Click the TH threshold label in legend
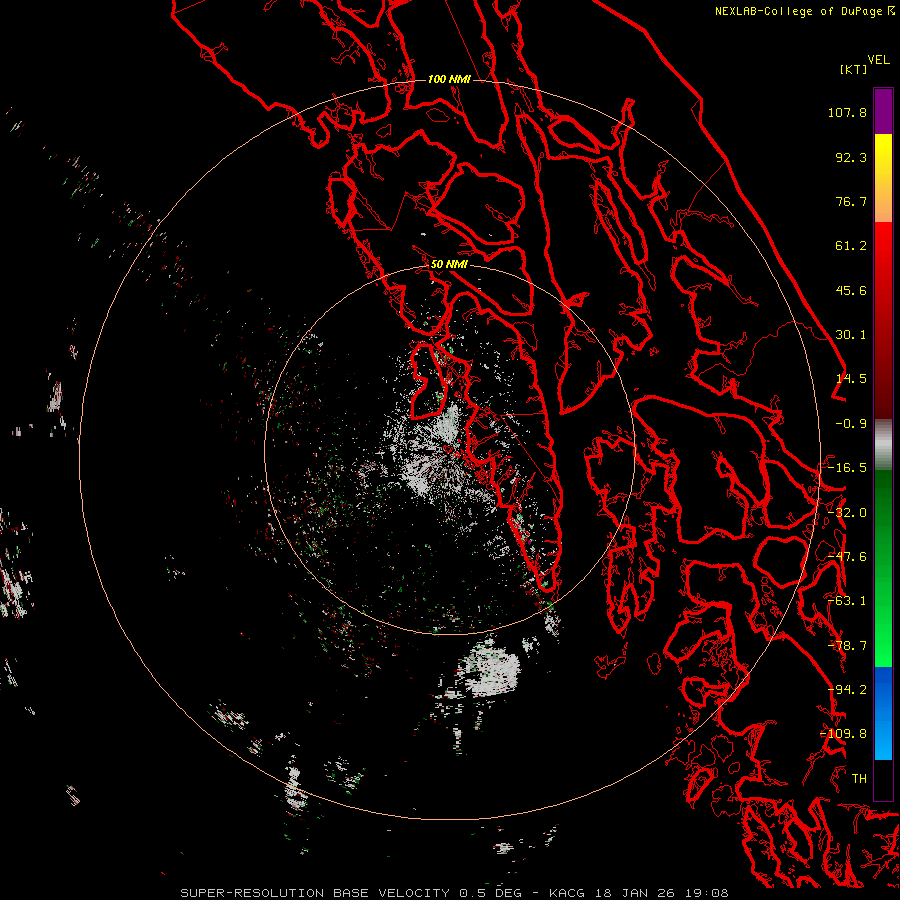This screenshot has width=900, height=900. click(x=859, y=779)
